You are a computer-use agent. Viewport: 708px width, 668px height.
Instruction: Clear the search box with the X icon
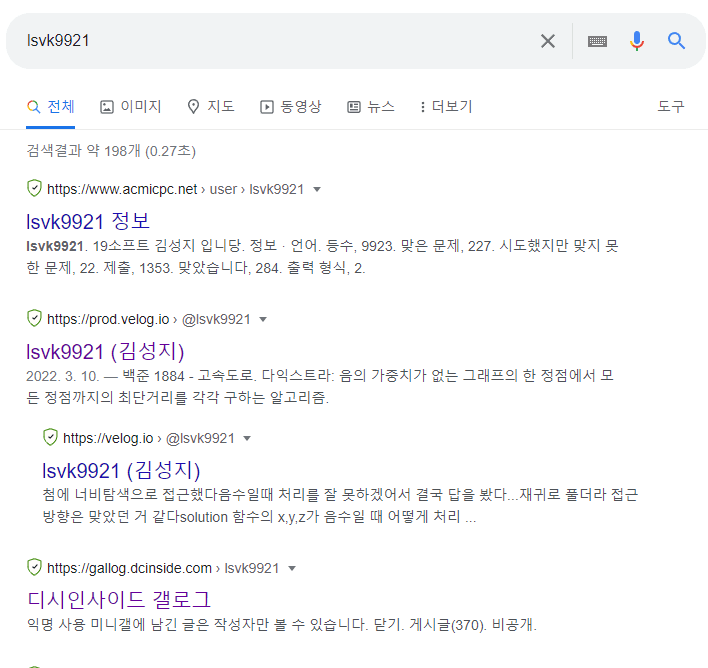(x=548, y=41)
